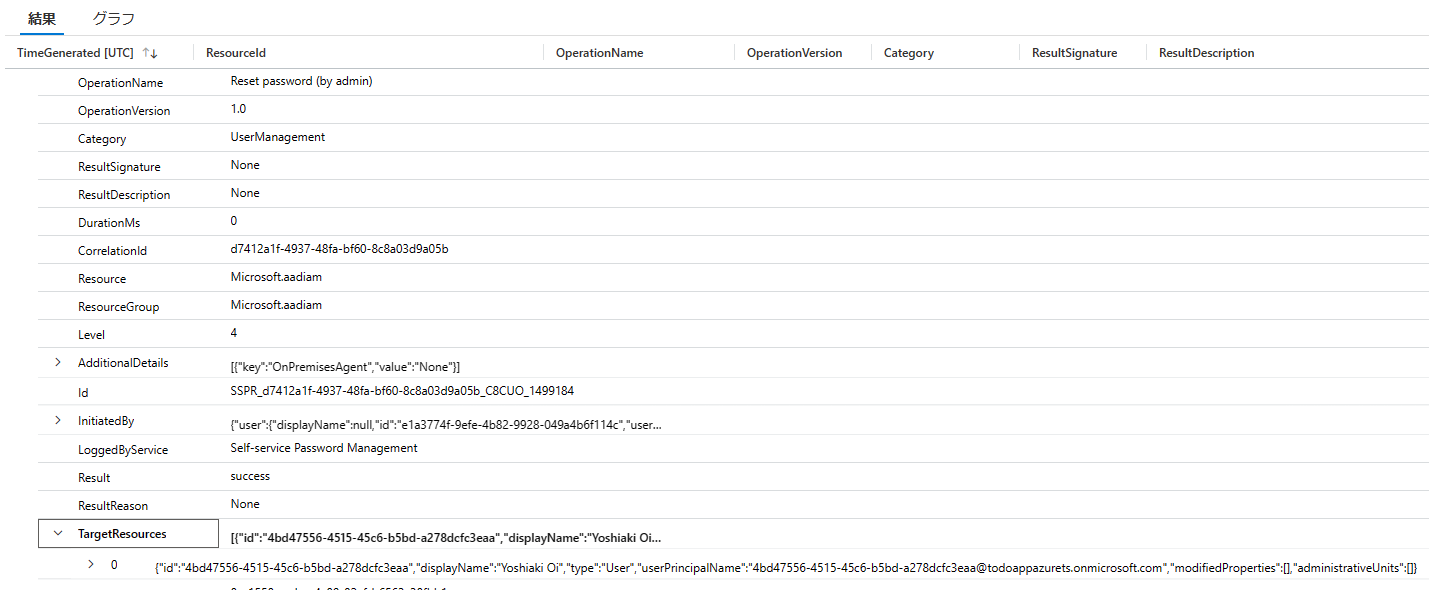Image resolution: width=1429 pixels, height=590 pixels.
Task: Click the InitiatedBy field label
Action: [106, 420]
